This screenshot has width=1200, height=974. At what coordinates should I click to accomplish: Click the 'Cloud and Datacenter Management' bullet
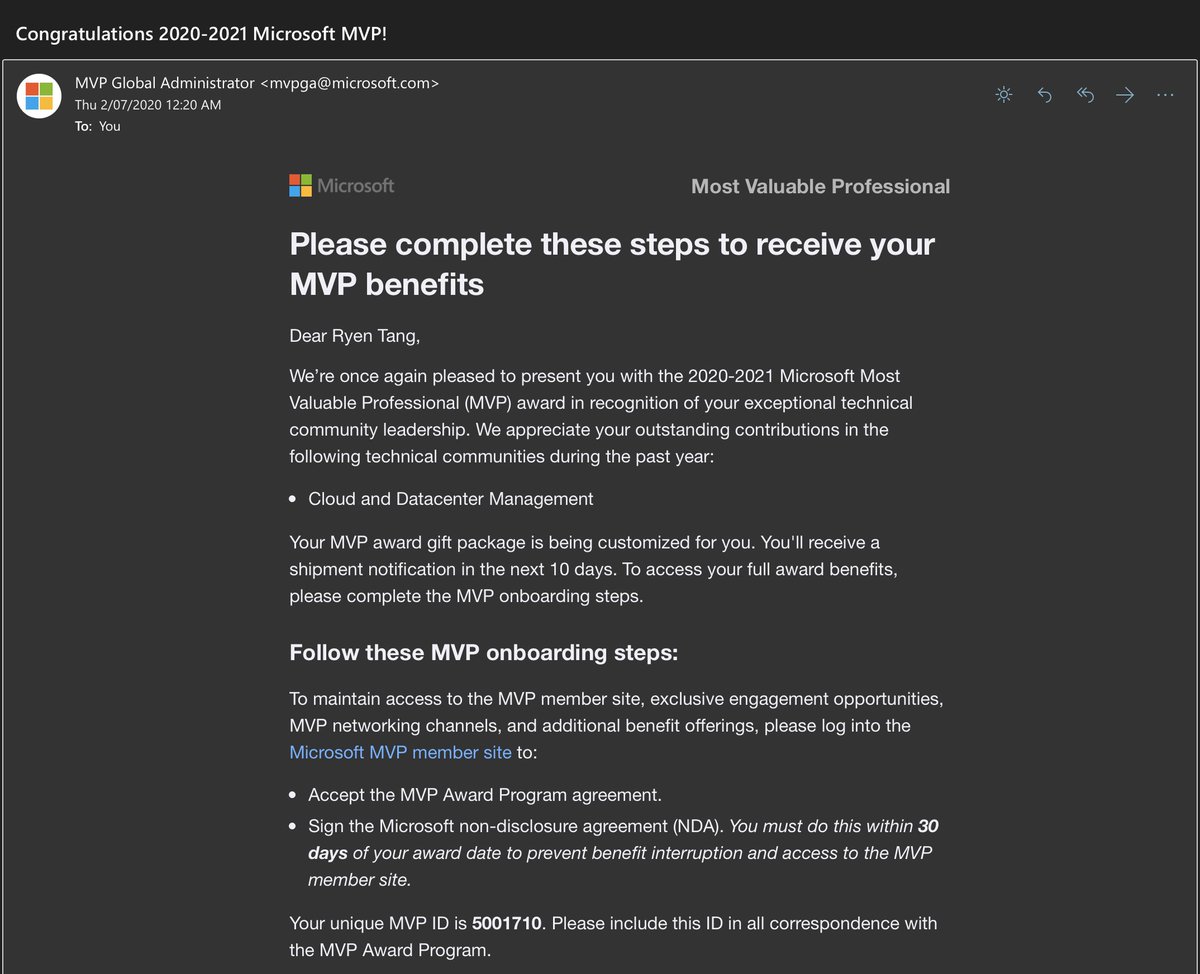coord(451,499)
